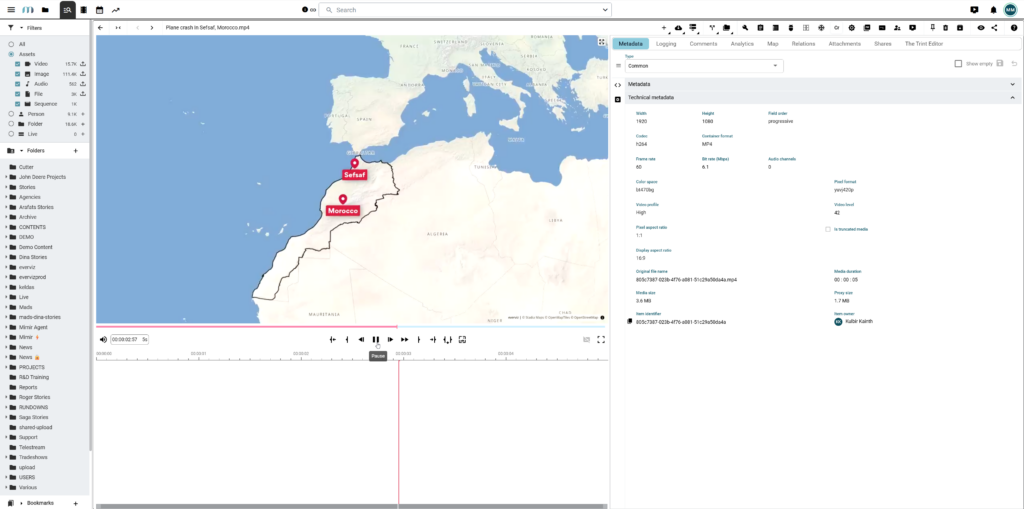Check the Is truncated media checkbox
This screenshot has height=509, width=1024.
(x=828, y=229)
